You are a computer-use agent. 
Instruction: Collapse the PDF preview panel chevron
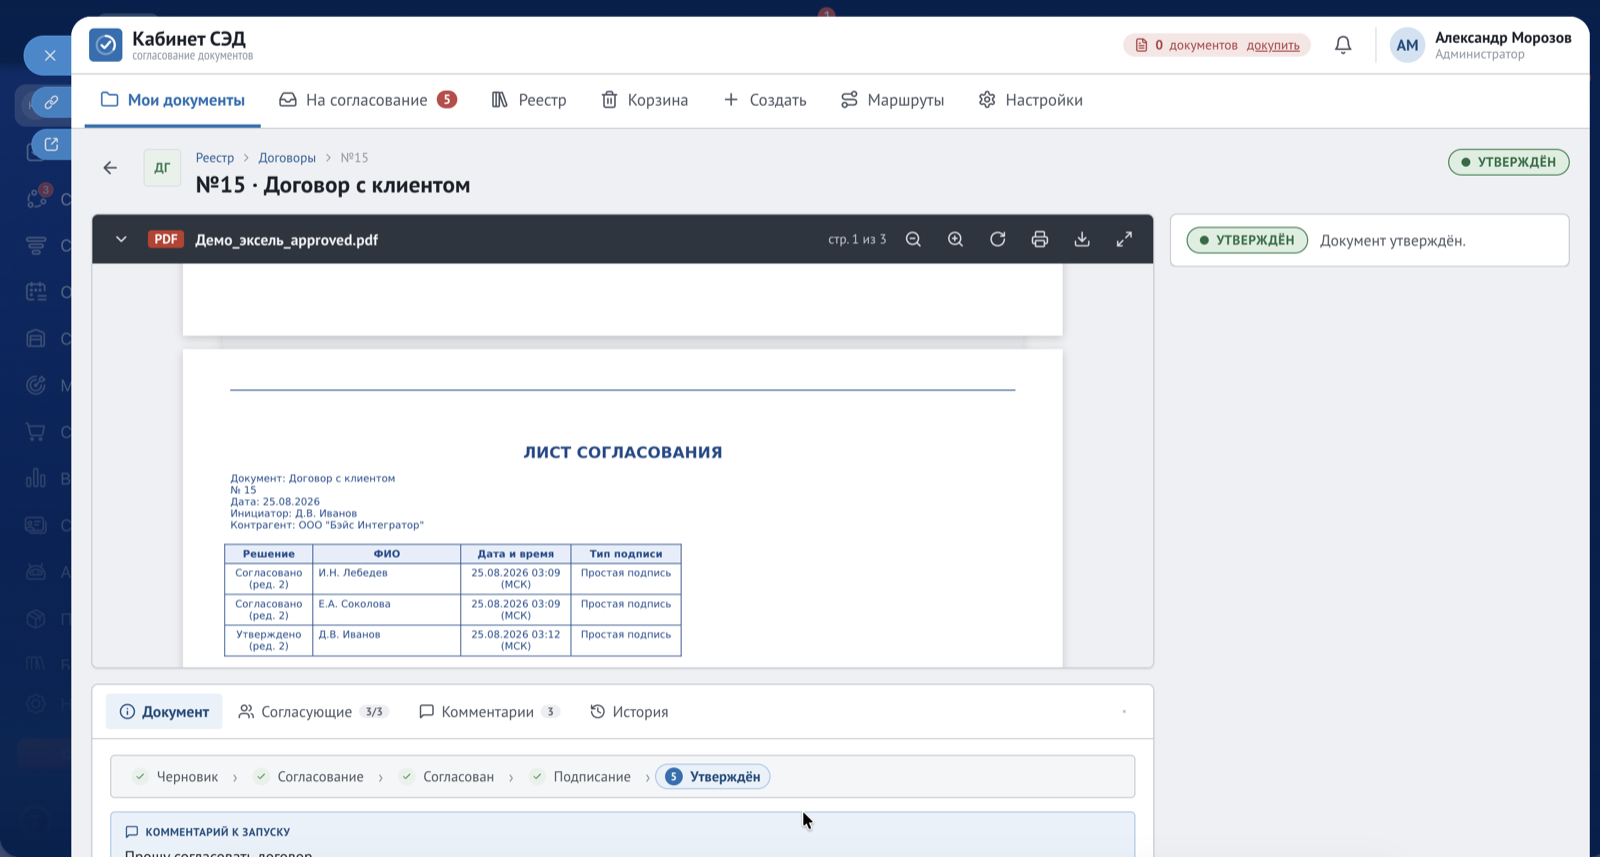(121, 240)
